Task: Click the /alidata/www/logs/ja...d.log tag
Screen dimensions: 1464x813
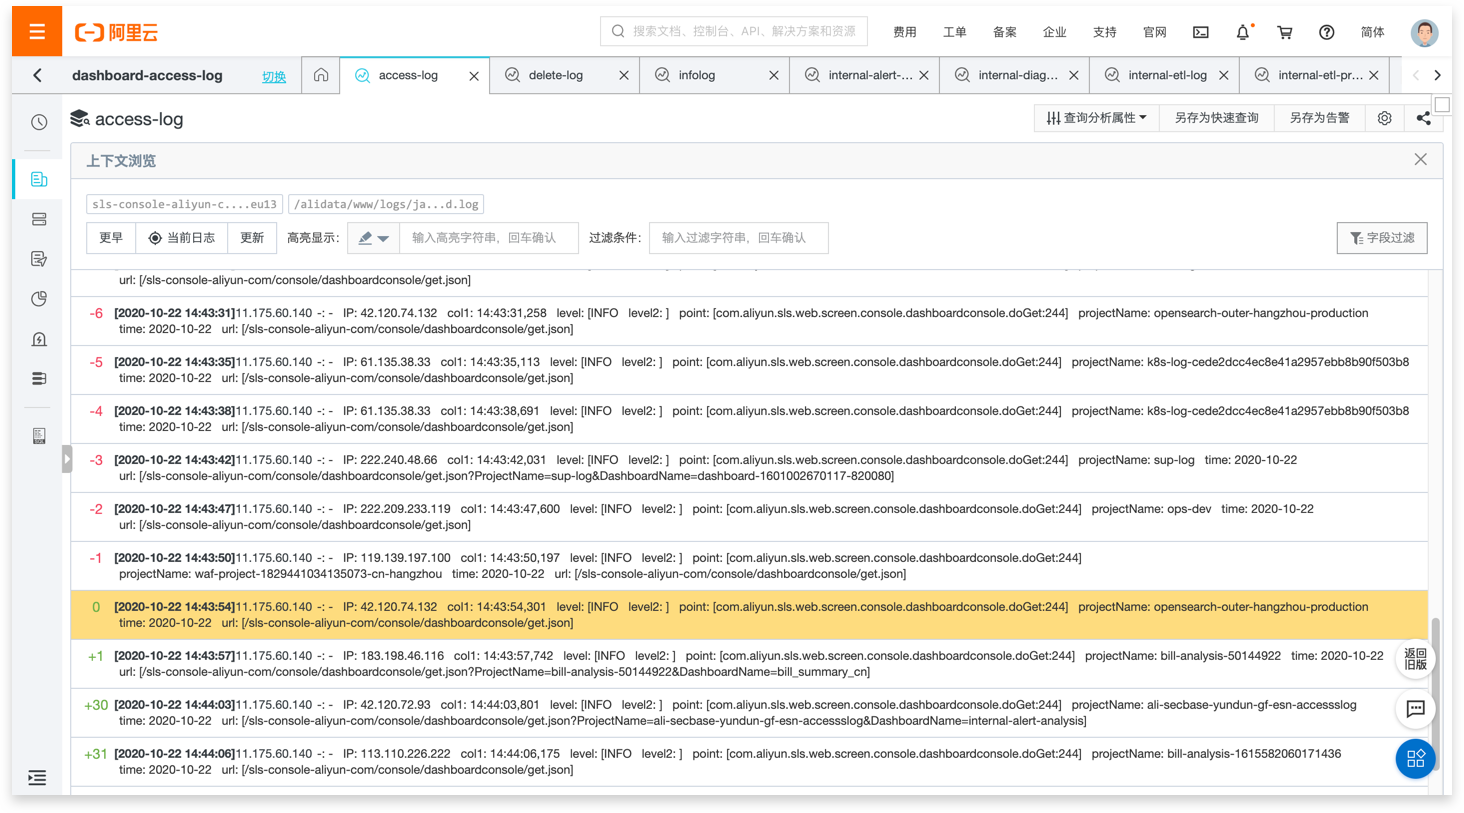Action: coord(386,204)
